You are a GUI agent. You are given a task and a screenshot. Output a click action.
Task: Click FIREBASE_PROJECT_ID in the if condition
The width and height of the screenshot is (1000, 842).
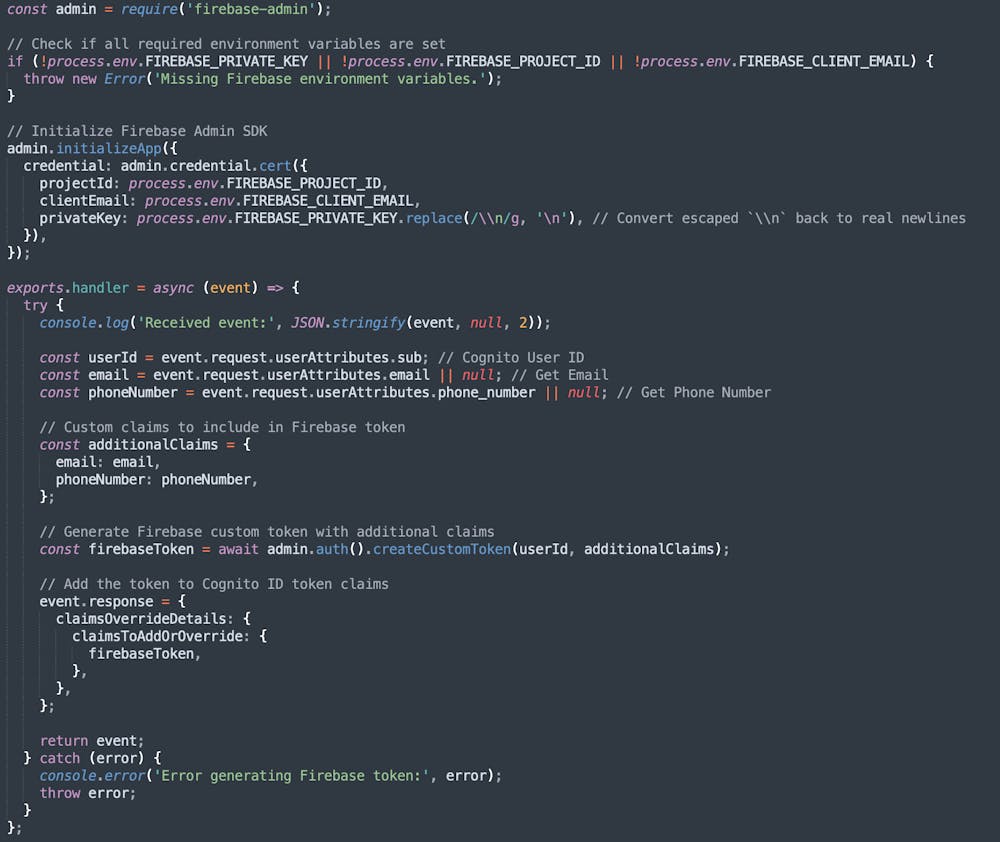(x=523, y=61)
